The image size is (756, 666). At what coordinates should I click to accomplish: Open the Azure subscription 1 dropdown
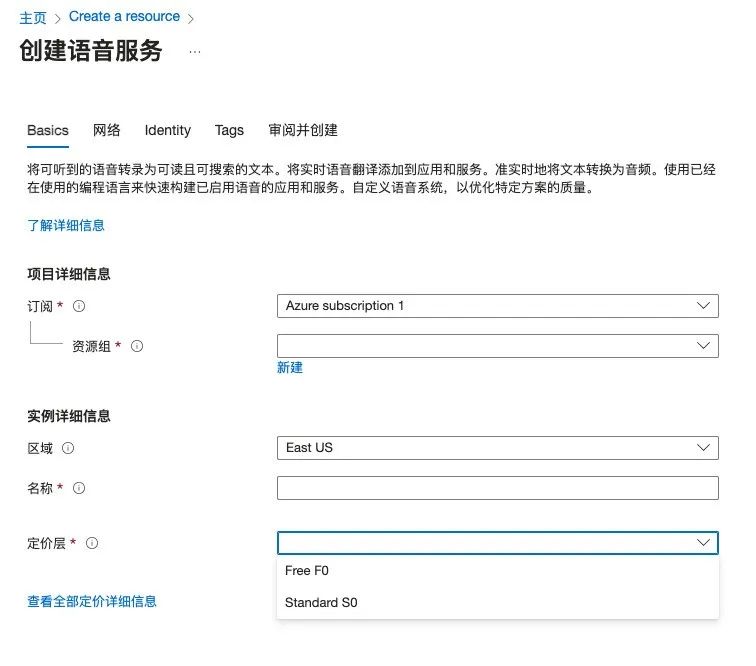click(x=498, y=306)
